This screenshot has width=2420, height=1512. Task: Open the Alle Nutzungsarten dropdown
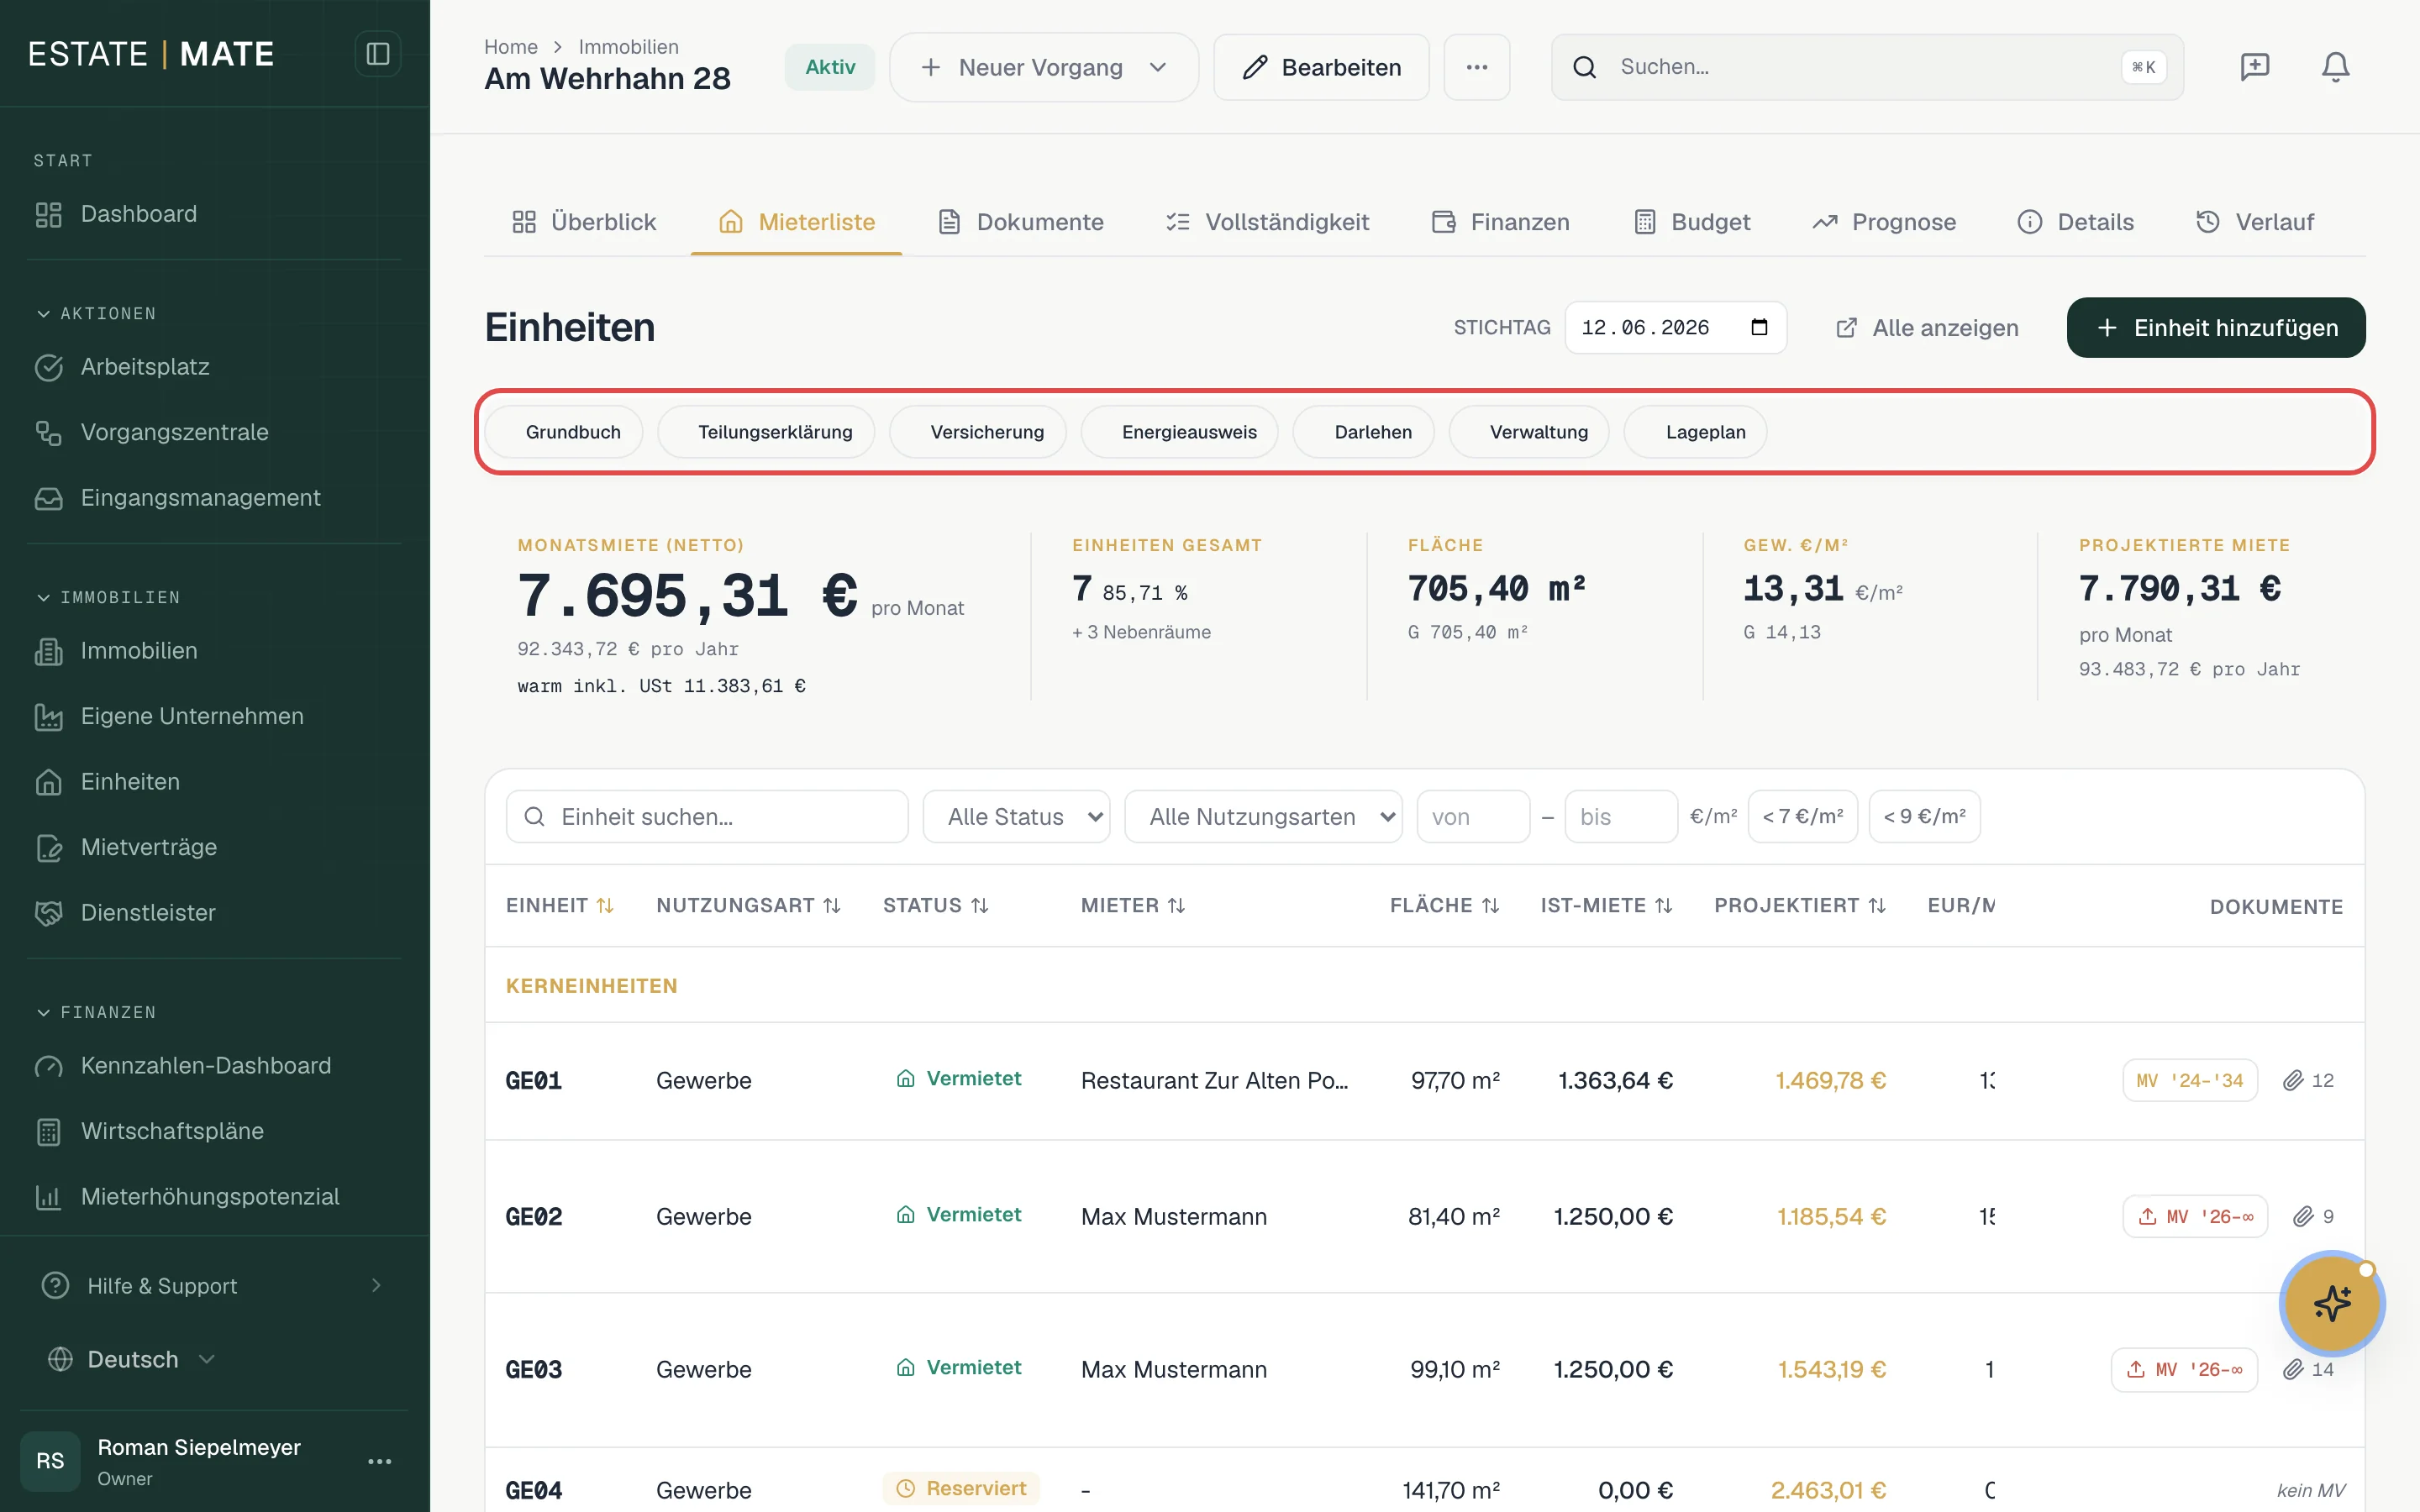point(1263,817)
